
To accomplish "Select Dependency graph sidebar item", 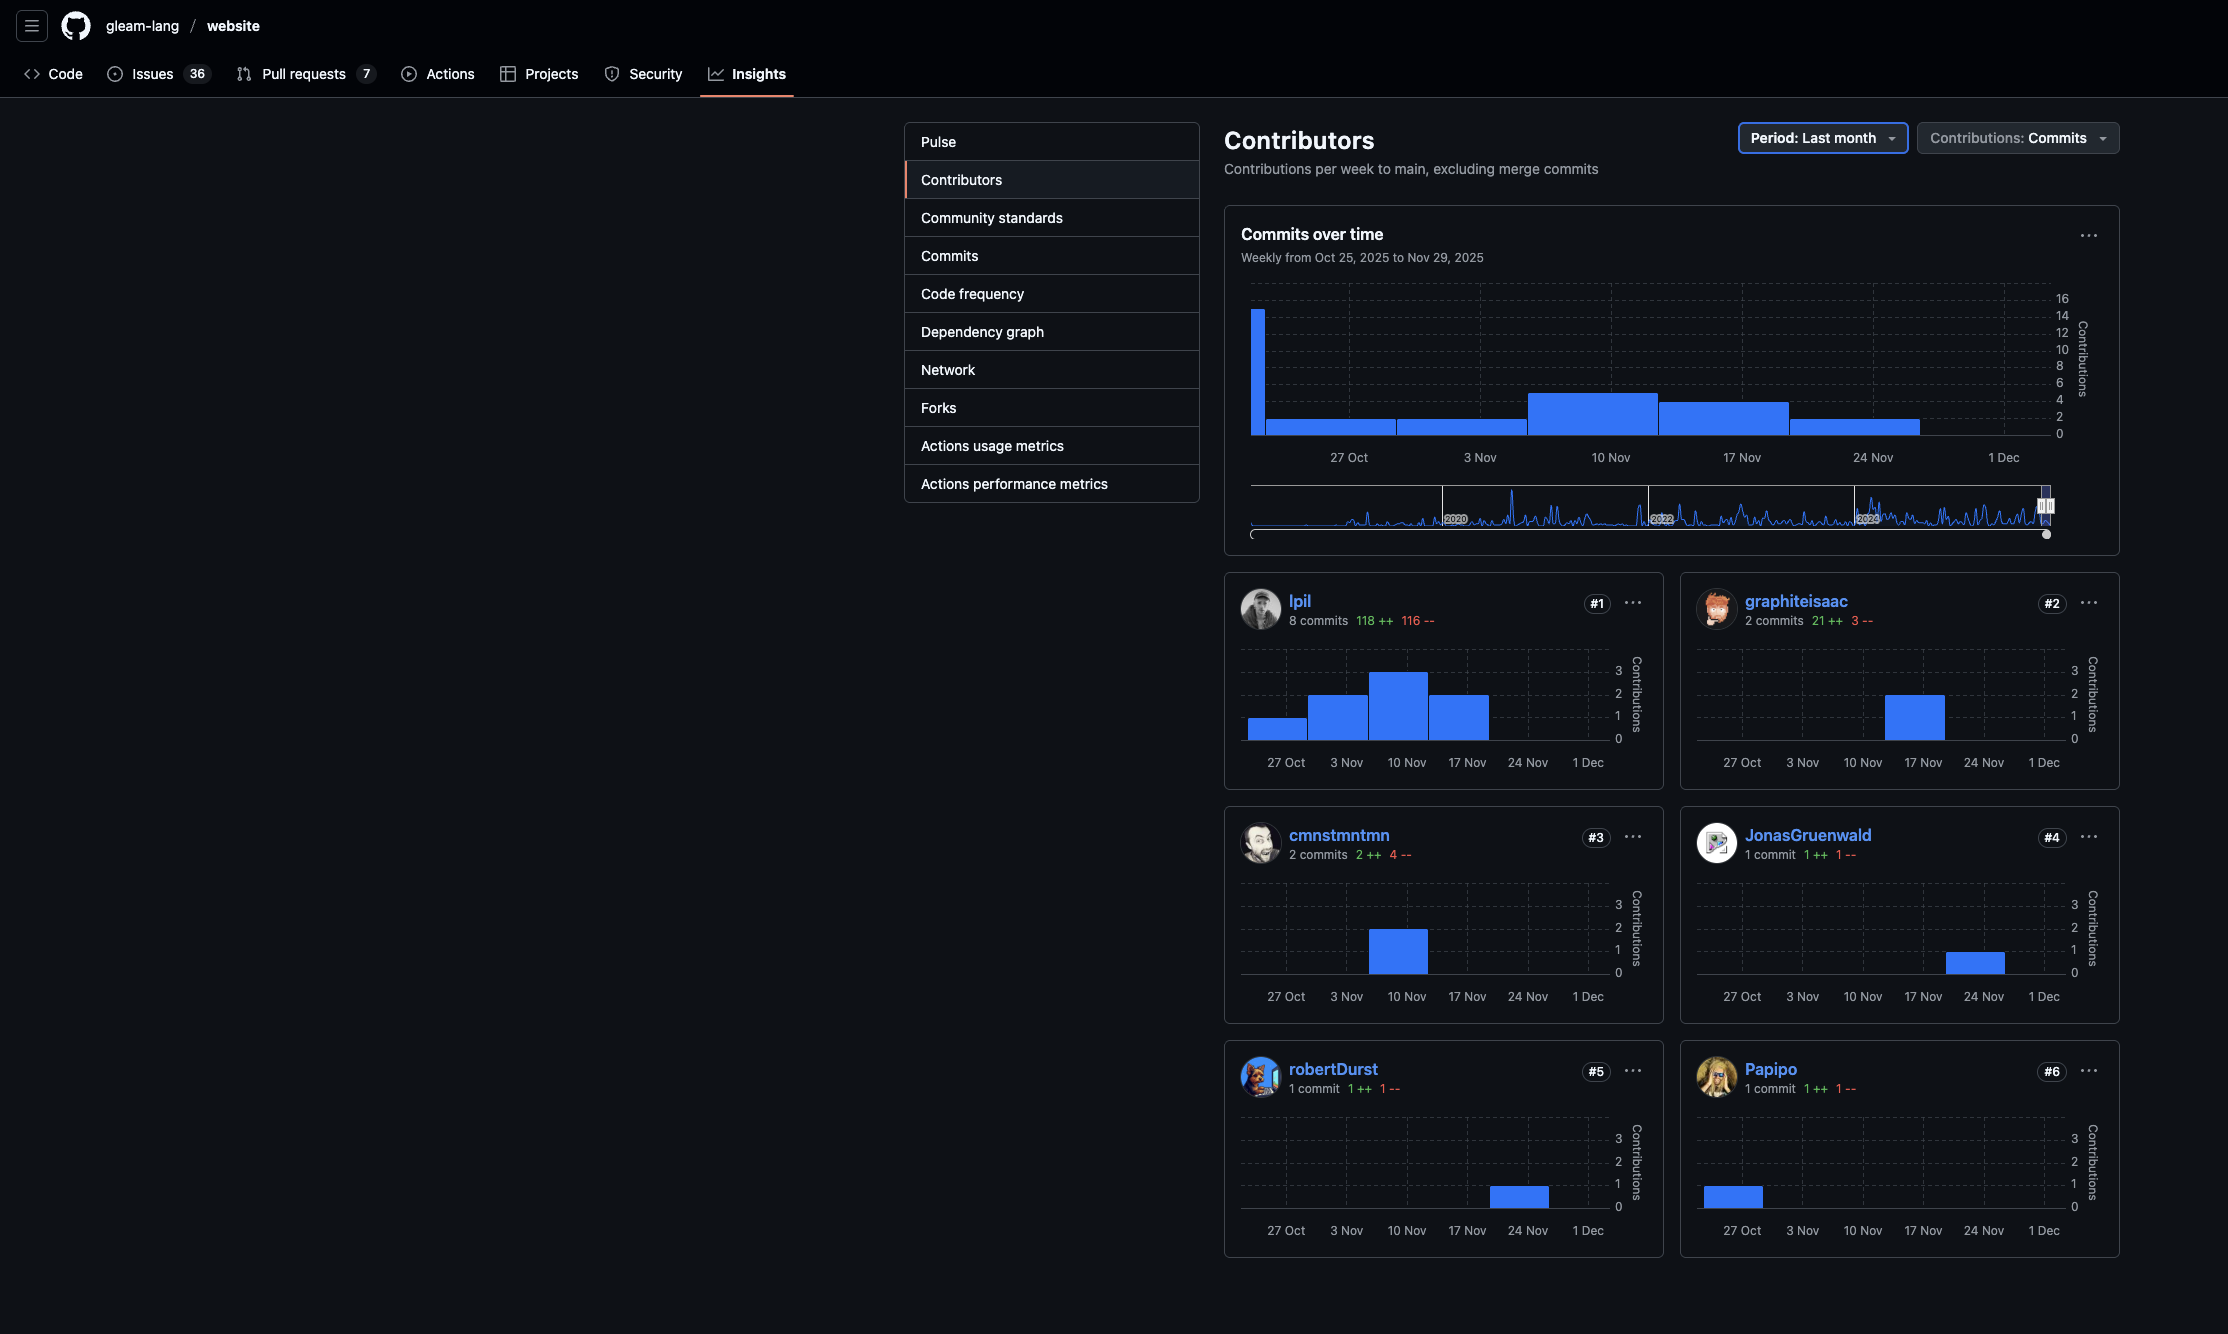I will click(982, 332).
